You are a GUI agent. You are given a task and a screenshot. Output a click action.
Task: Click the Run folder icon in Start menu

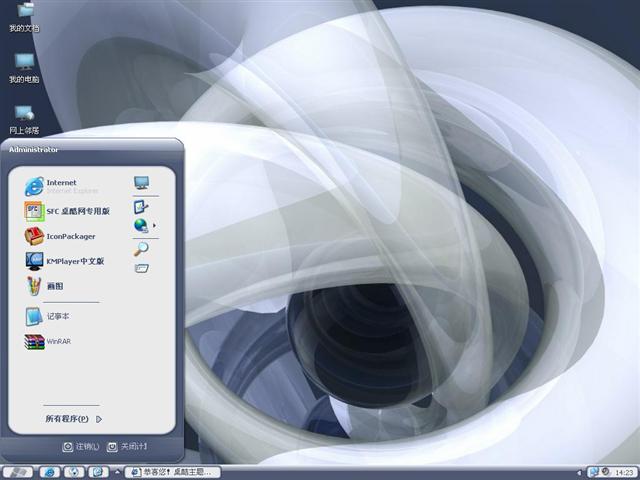pos(141,268)
